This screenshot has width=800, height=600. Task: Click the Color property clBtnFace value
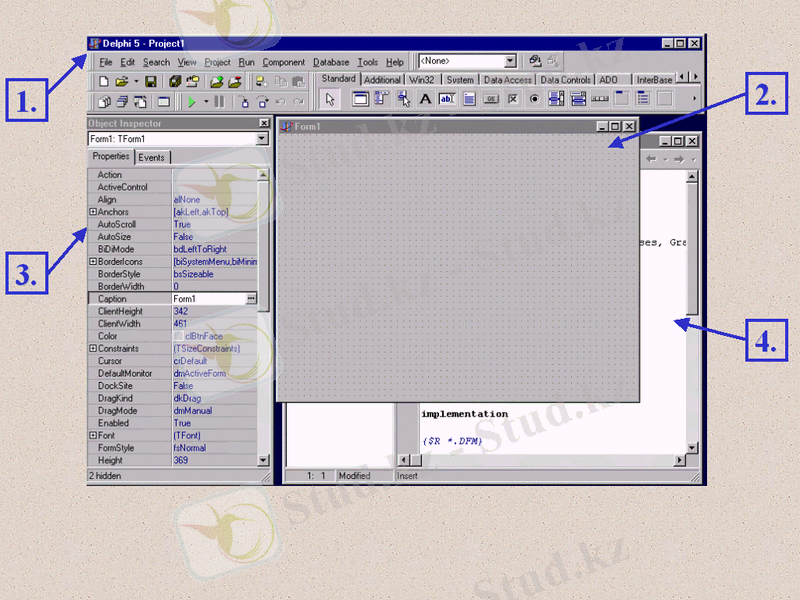202,336
